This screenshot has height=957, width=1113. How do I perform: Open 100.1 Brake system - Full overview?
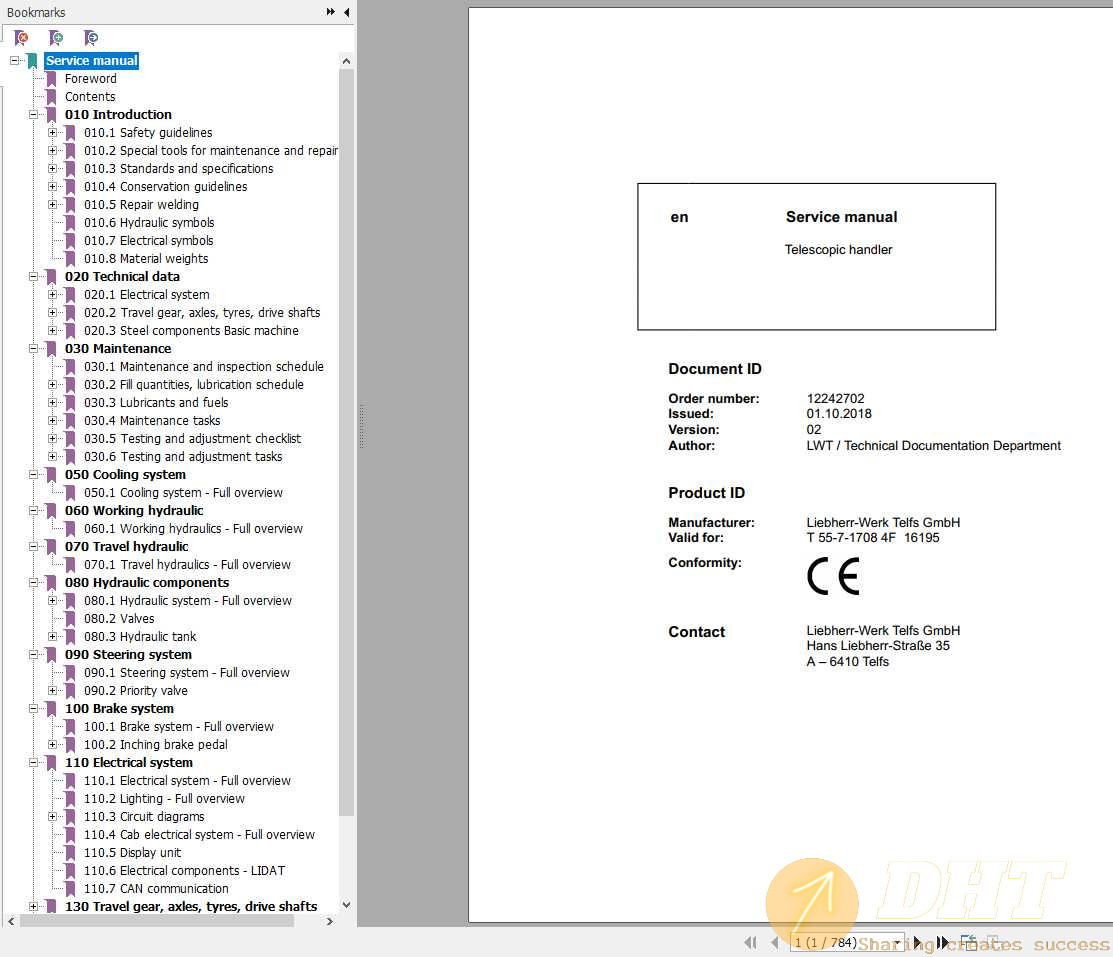pos(178,727)
